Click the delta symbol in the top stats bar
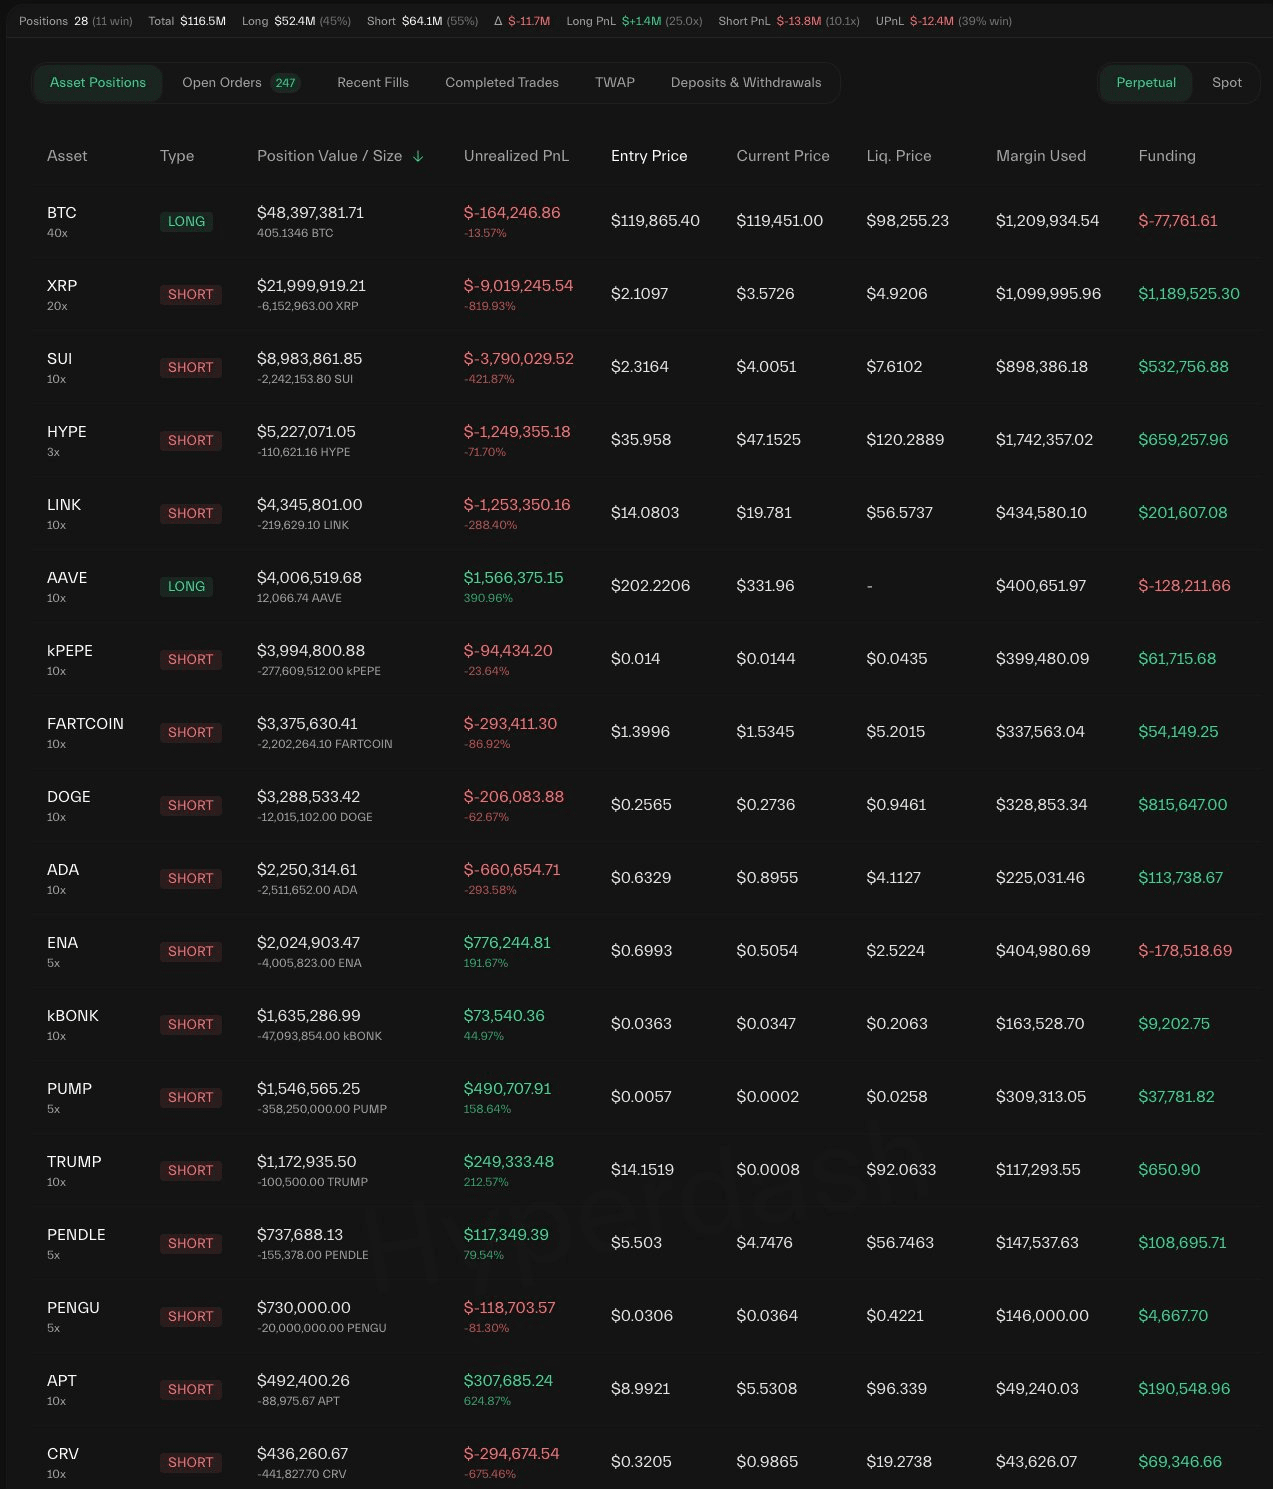This screenshot has width=1274, height=1490. [498, 21]
